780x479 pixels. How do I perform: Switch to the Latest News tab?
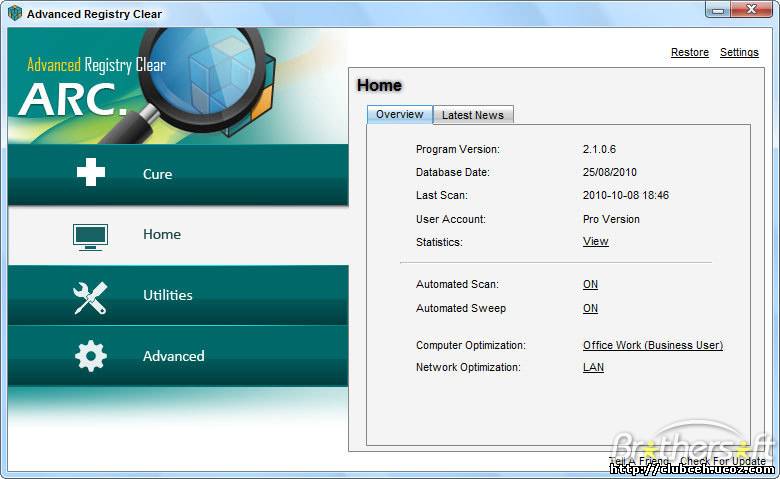click(x=473, y=115)
